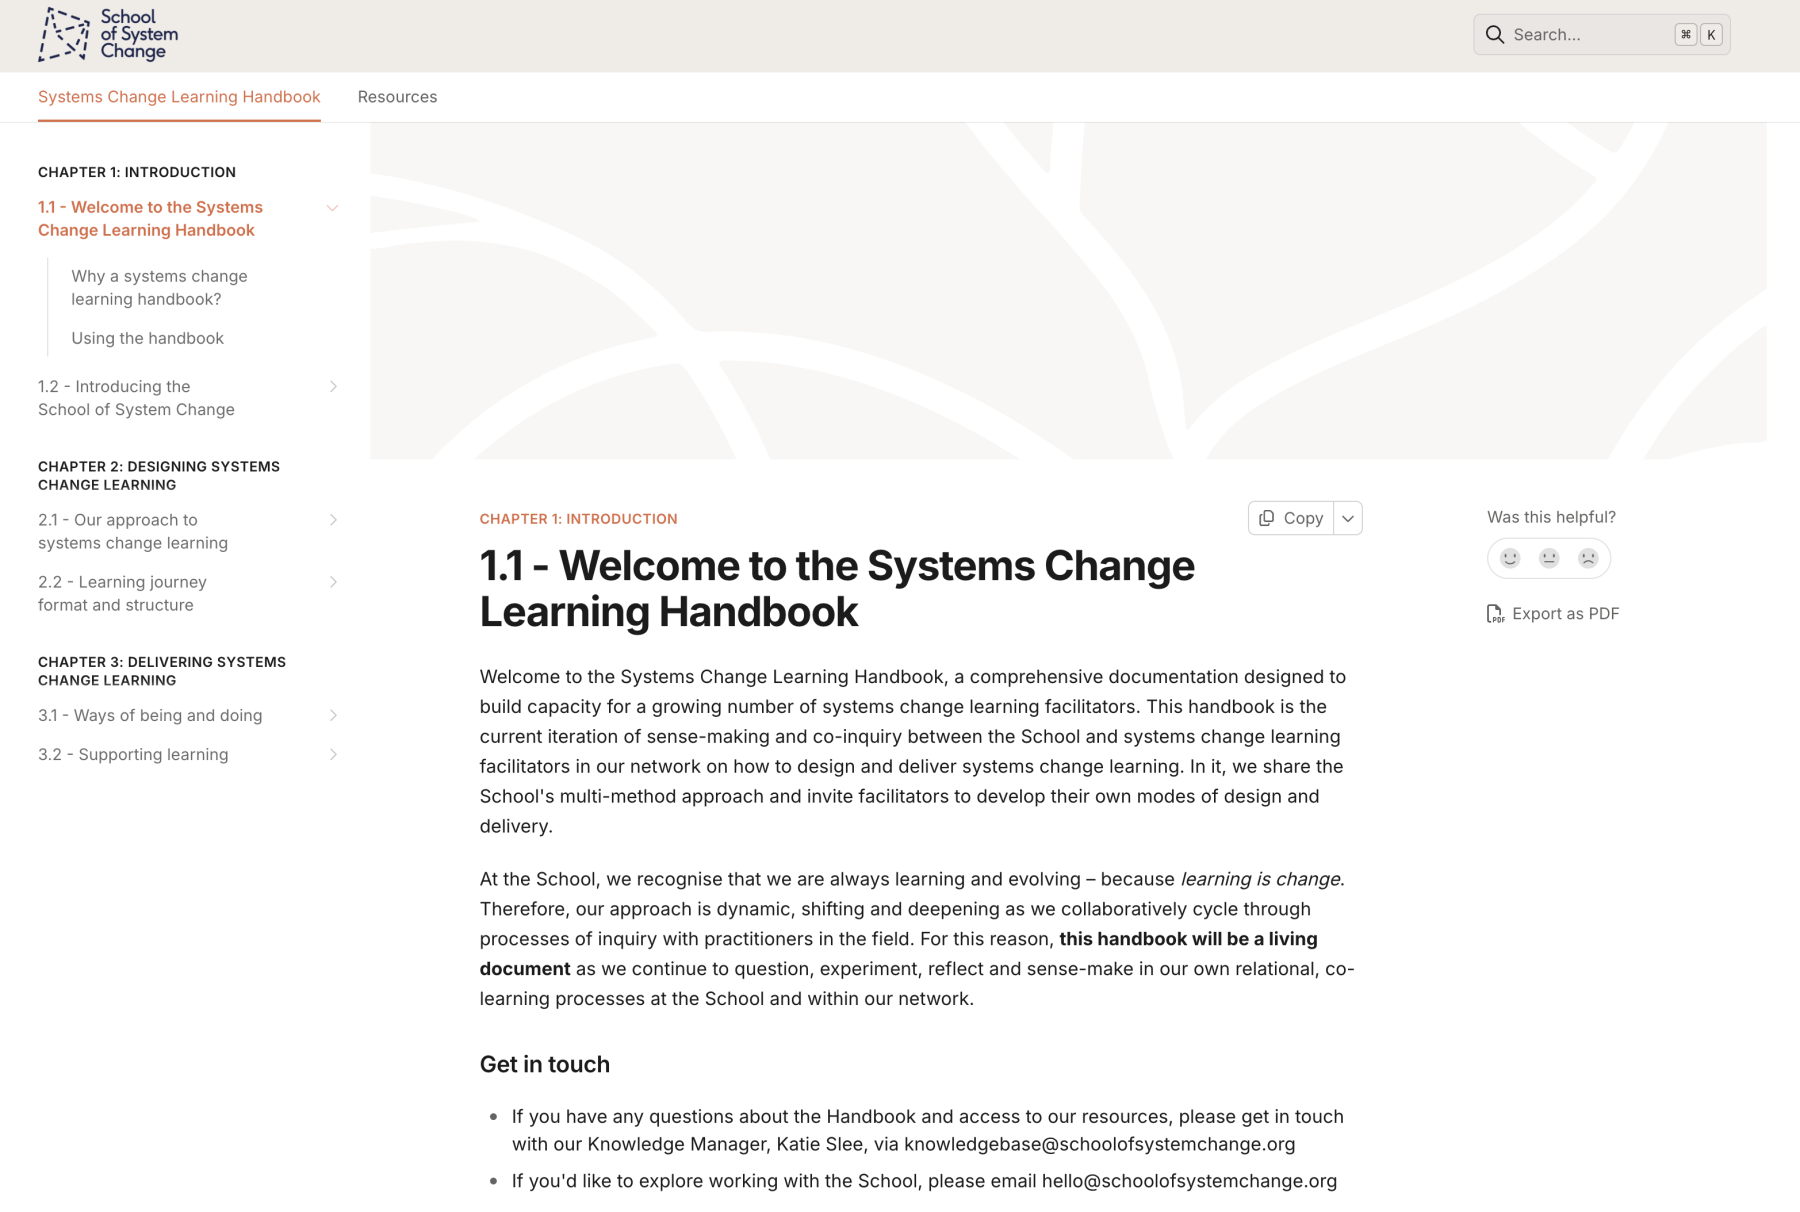Click 'Chapter 2: Designing Systems Change Learning' header
Viewport: 1800px width, 1212px height.
point(159,476)
